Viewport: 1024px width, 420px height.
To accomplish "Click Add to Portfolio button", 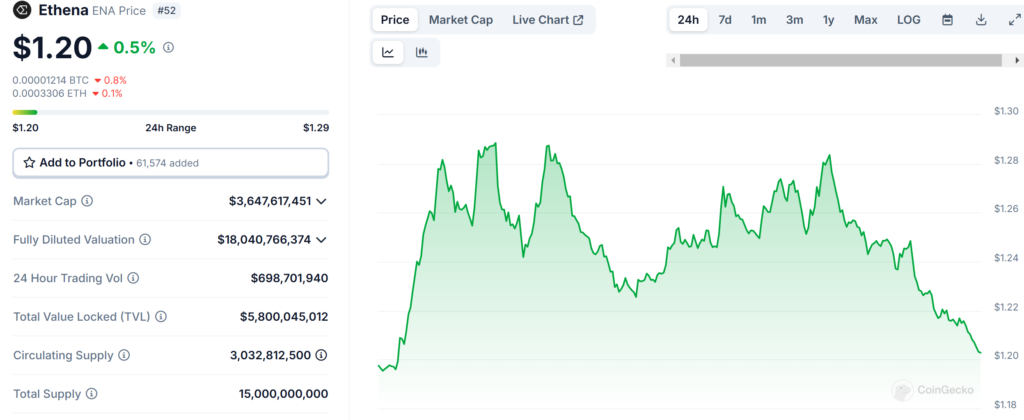I will click(x=170, y=163).
